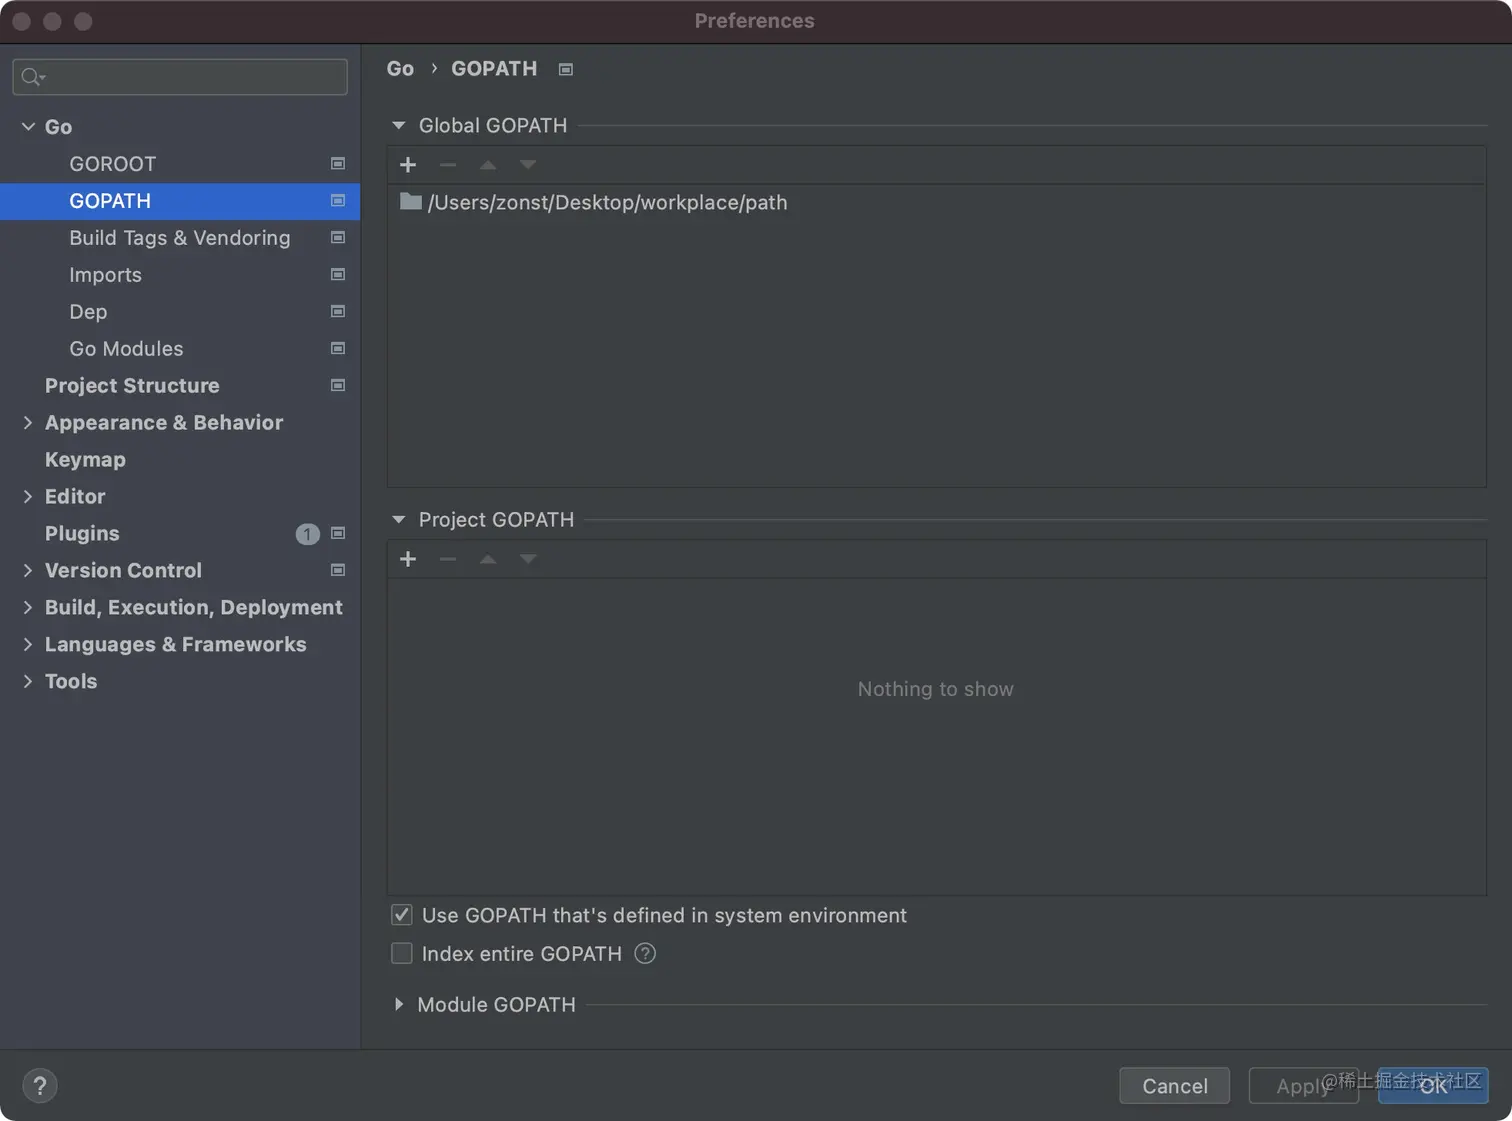Open the help question mark button

pos(40,1086)
